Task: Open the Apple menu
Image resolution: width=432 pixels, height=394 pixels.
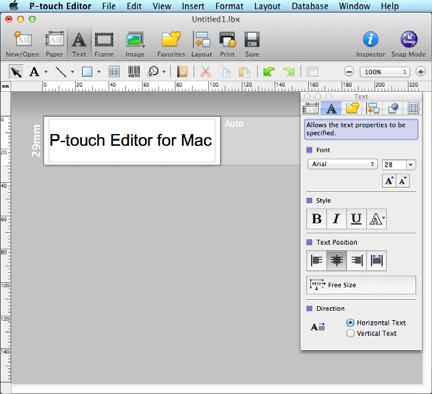Action: click(13, 6)
